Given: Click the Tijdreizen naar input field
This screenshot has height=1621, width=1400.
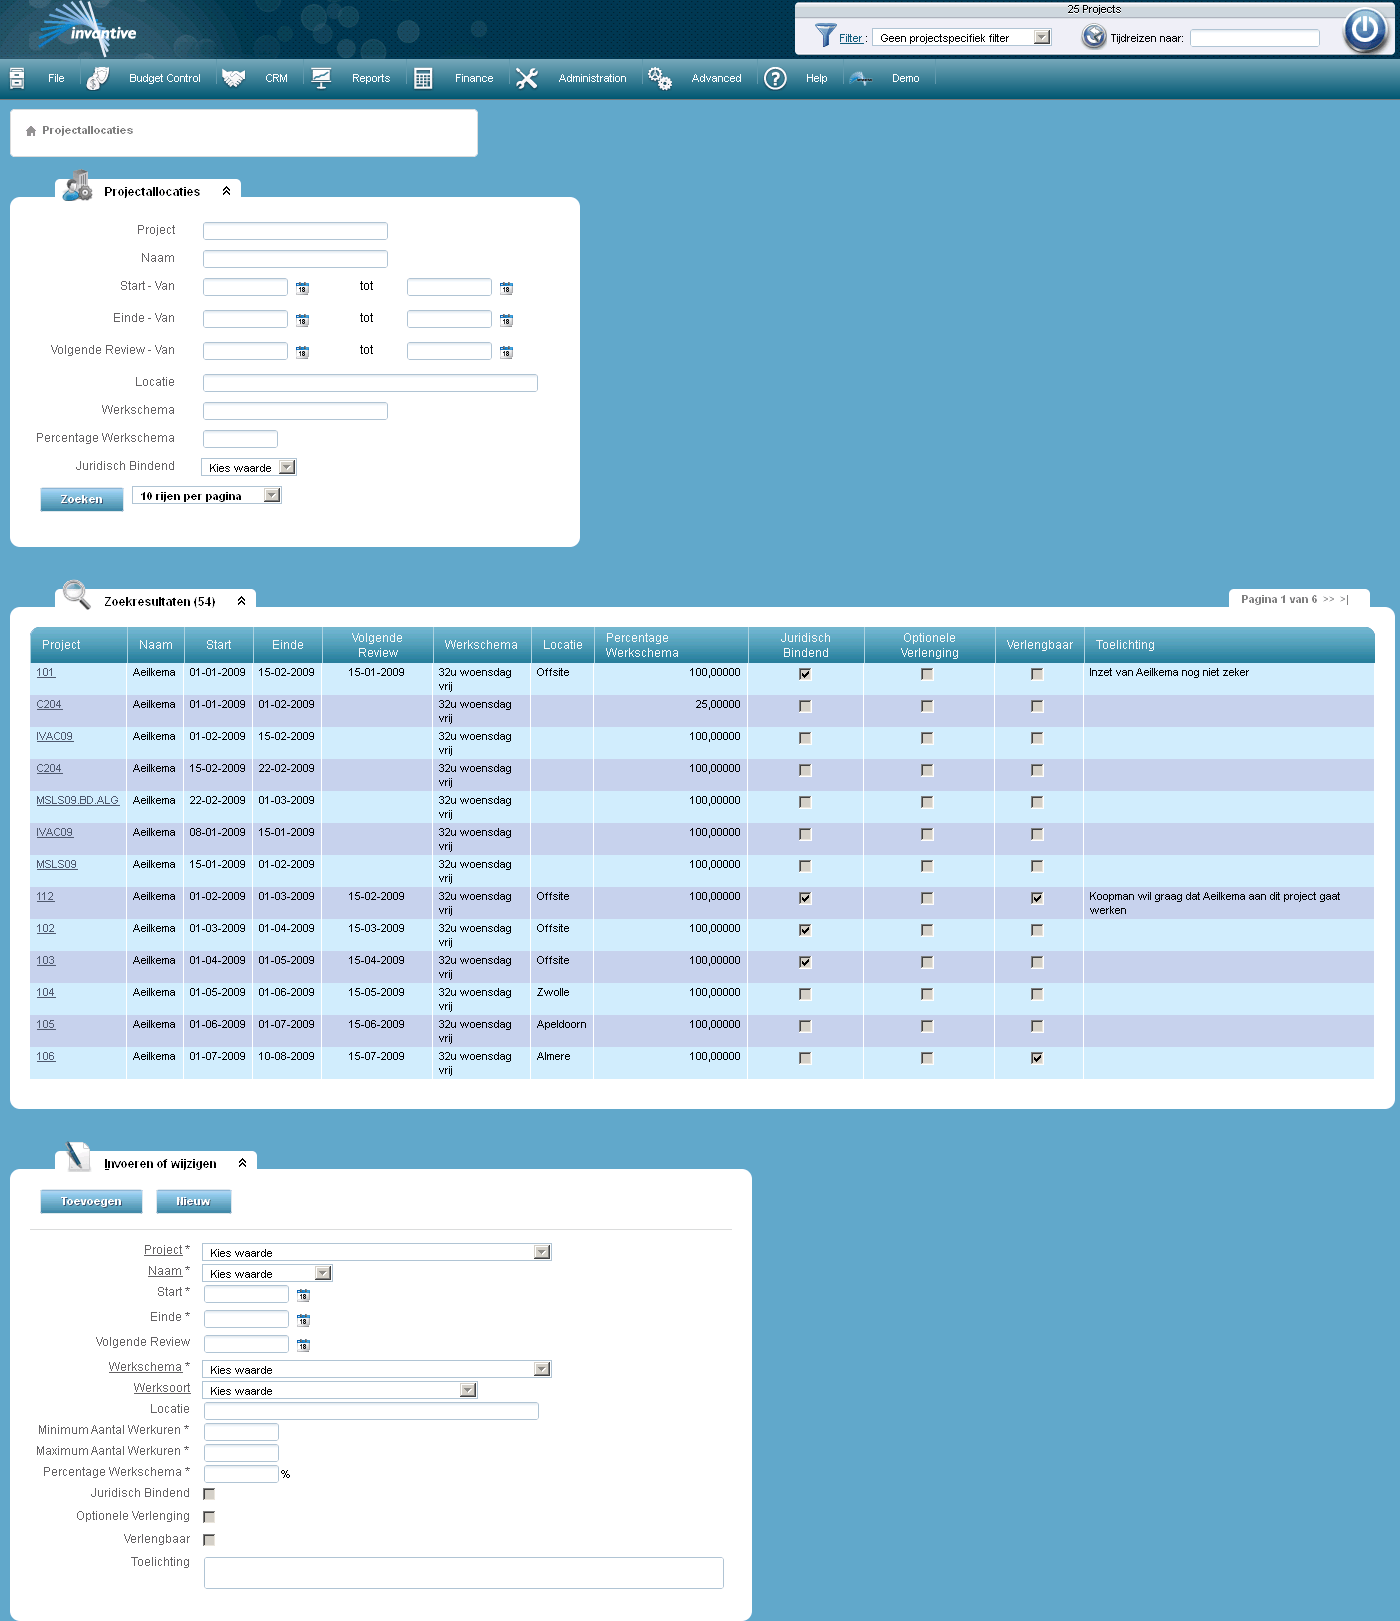Looking at the screenshot, I should [x=1255, y=38].
